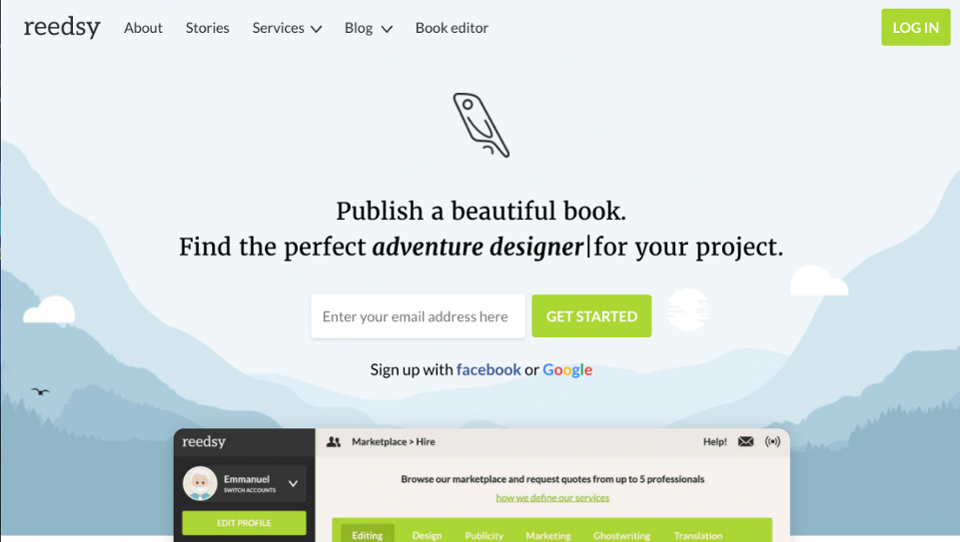
Task: Expand the Blog dropdown menu
Action: coord(369,28)
